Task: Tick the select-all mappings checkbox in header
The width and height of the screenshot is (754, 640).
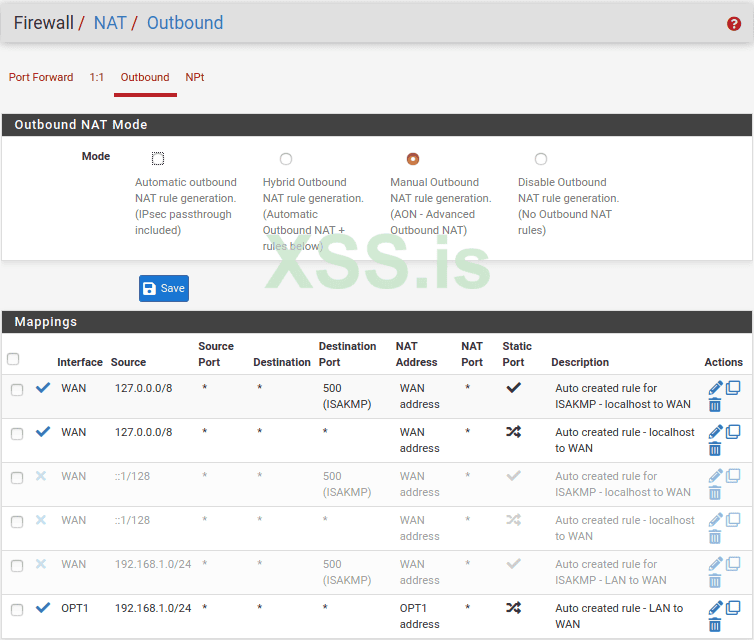Action: [x=13, y=359]
